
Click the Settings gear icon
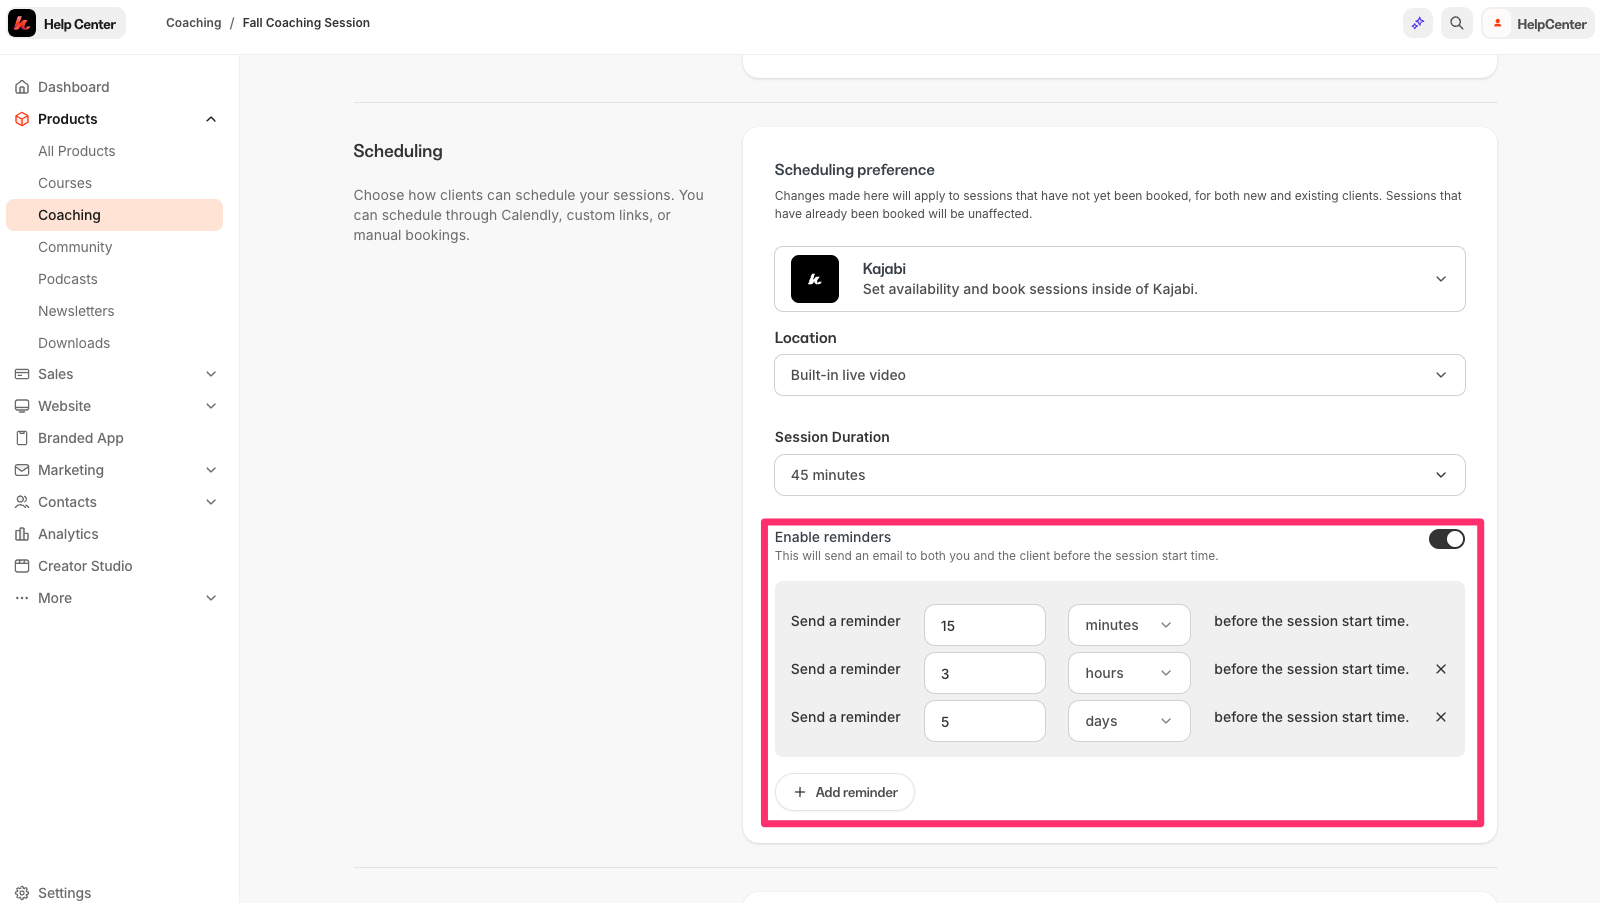(22, 893)
